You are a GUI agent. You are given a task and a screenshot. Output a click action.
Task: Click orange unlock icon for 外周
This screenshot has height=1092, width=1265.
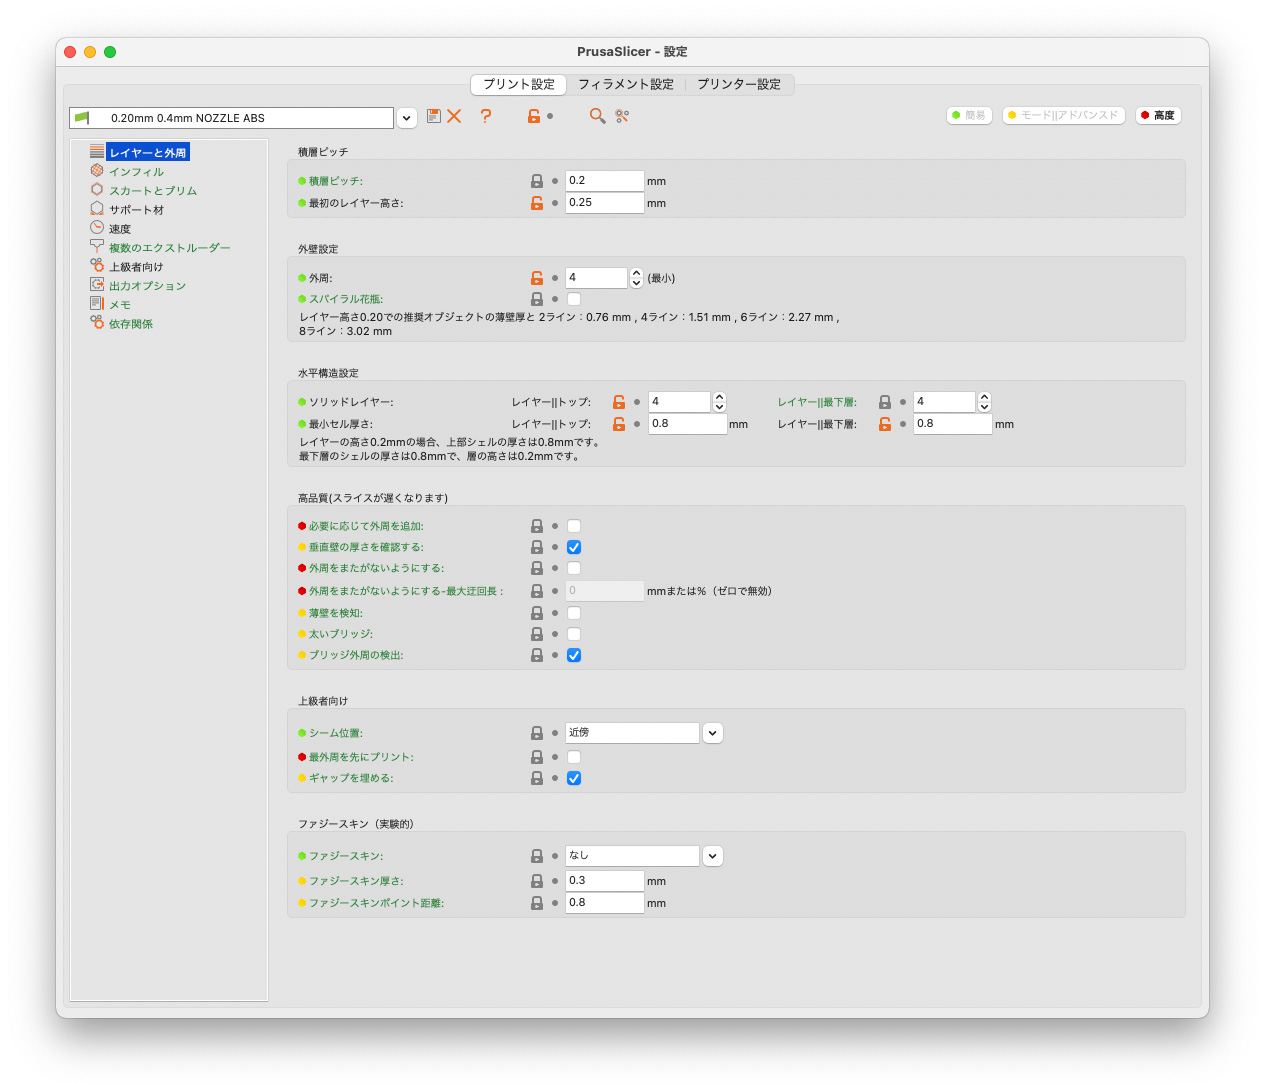[x=537, y=278]
